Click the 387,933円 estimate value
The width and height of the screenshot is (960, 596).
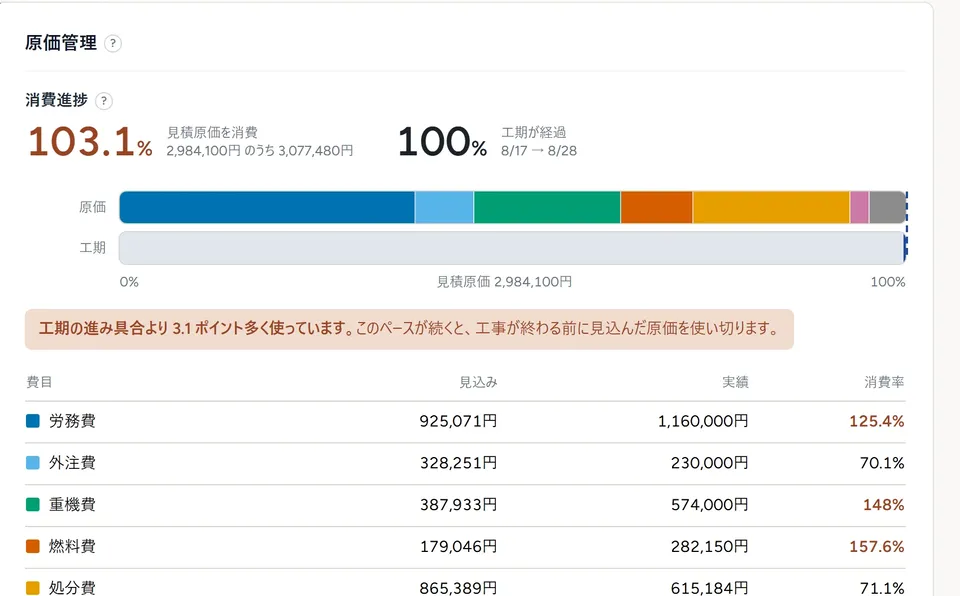pyautogui.click(x=458, y=504)
